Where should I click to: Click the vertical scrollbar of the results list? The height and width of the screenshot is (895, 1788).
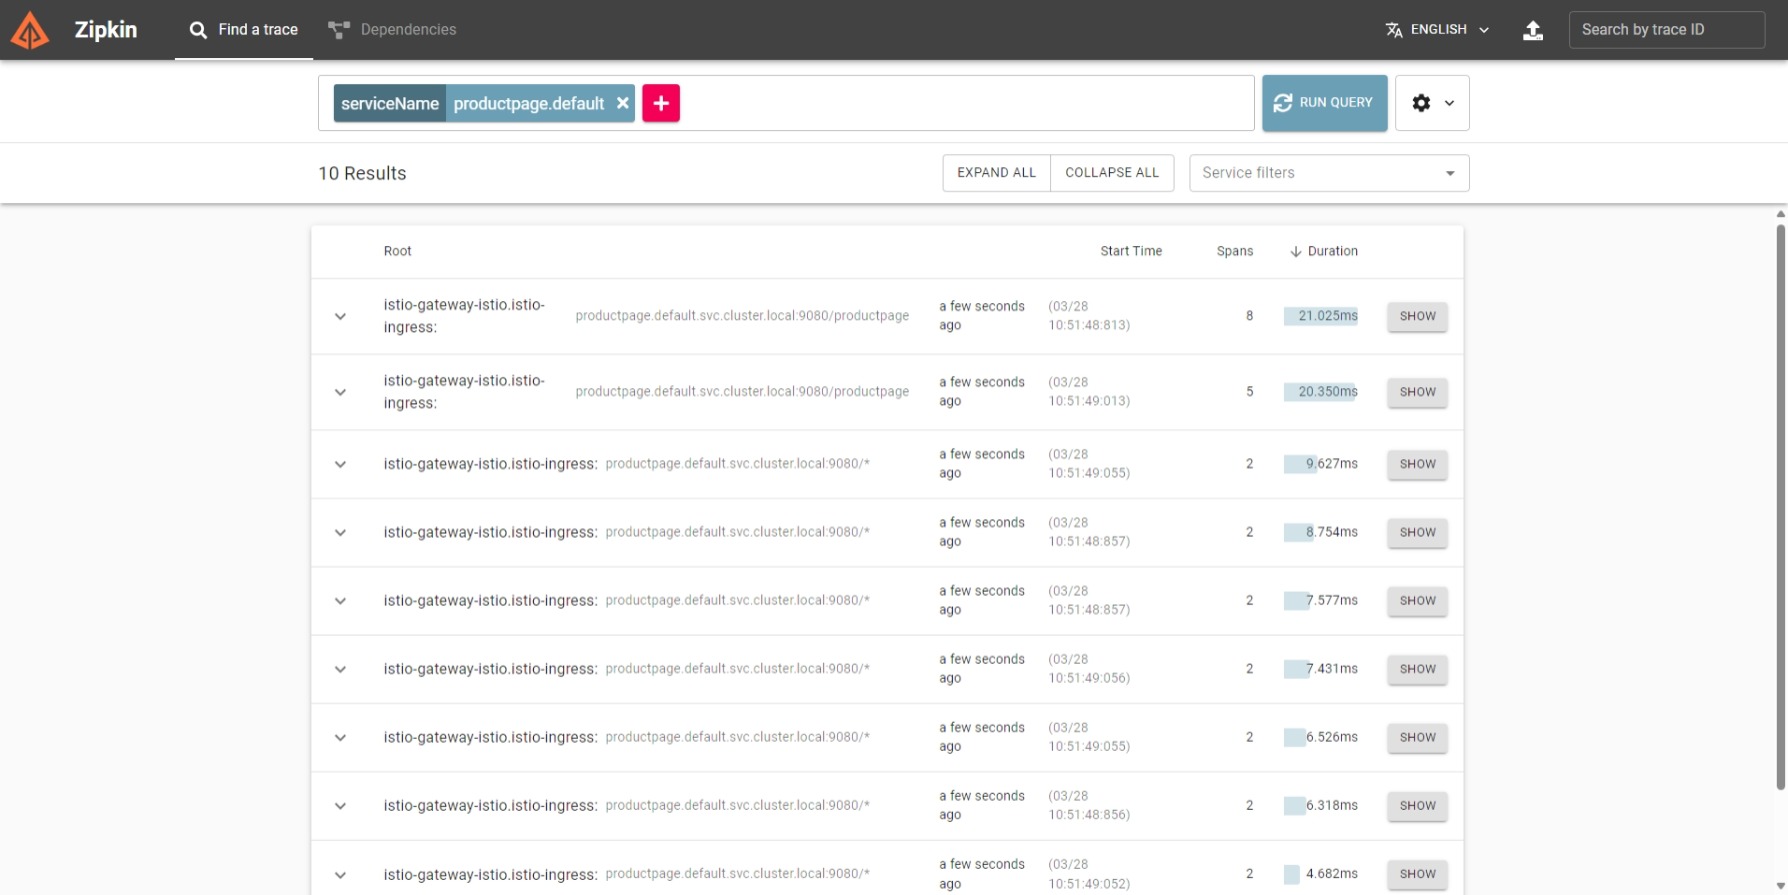1780,505
